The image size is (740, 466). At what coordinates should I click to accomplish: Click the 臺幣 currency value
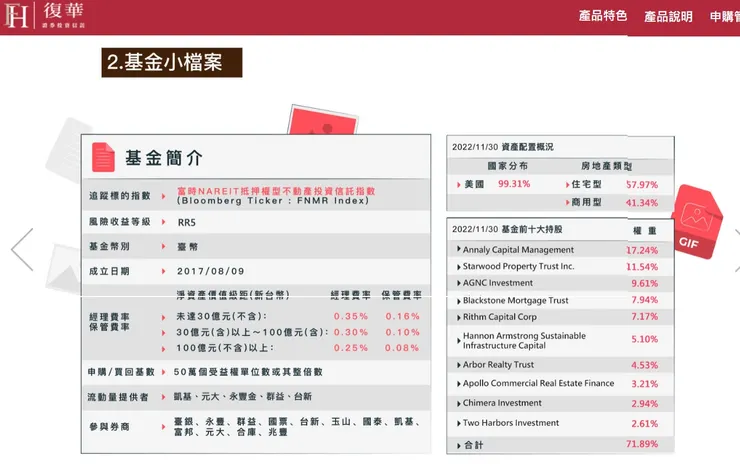(187, 247)
